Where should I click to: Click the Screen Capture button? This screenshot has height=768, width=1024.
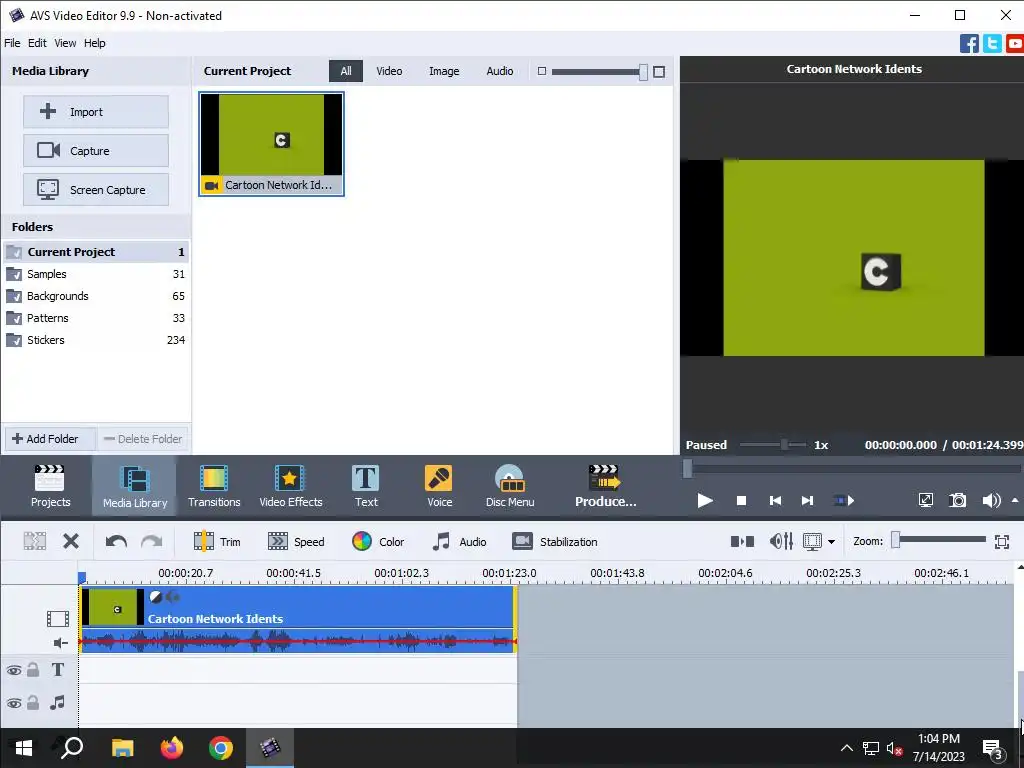pyautogui.click(x=96, y=190)
